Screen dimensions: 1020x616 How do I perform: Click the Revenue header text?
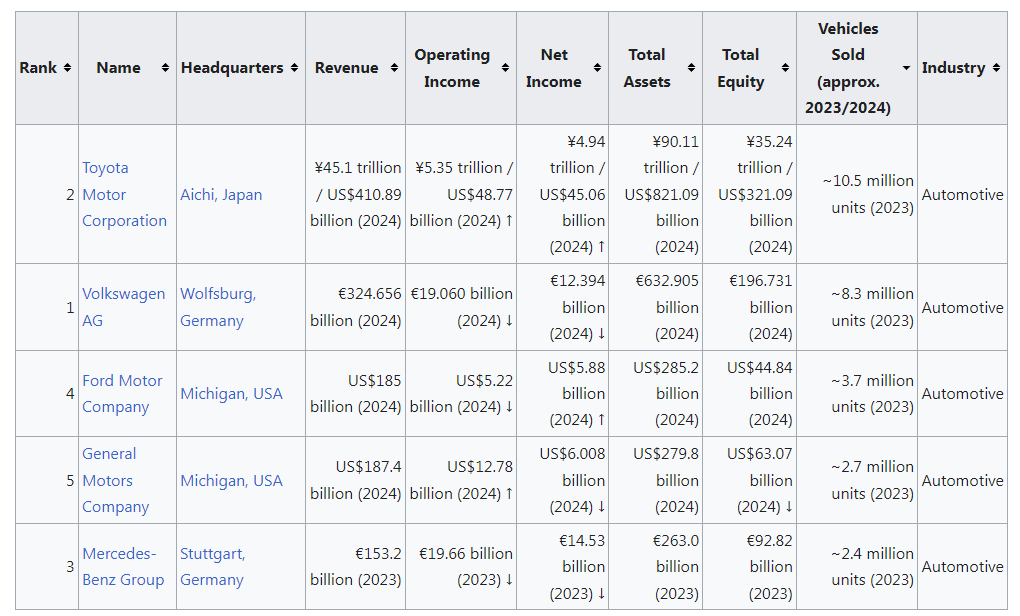pyautogui.click(x=347, y=68)
